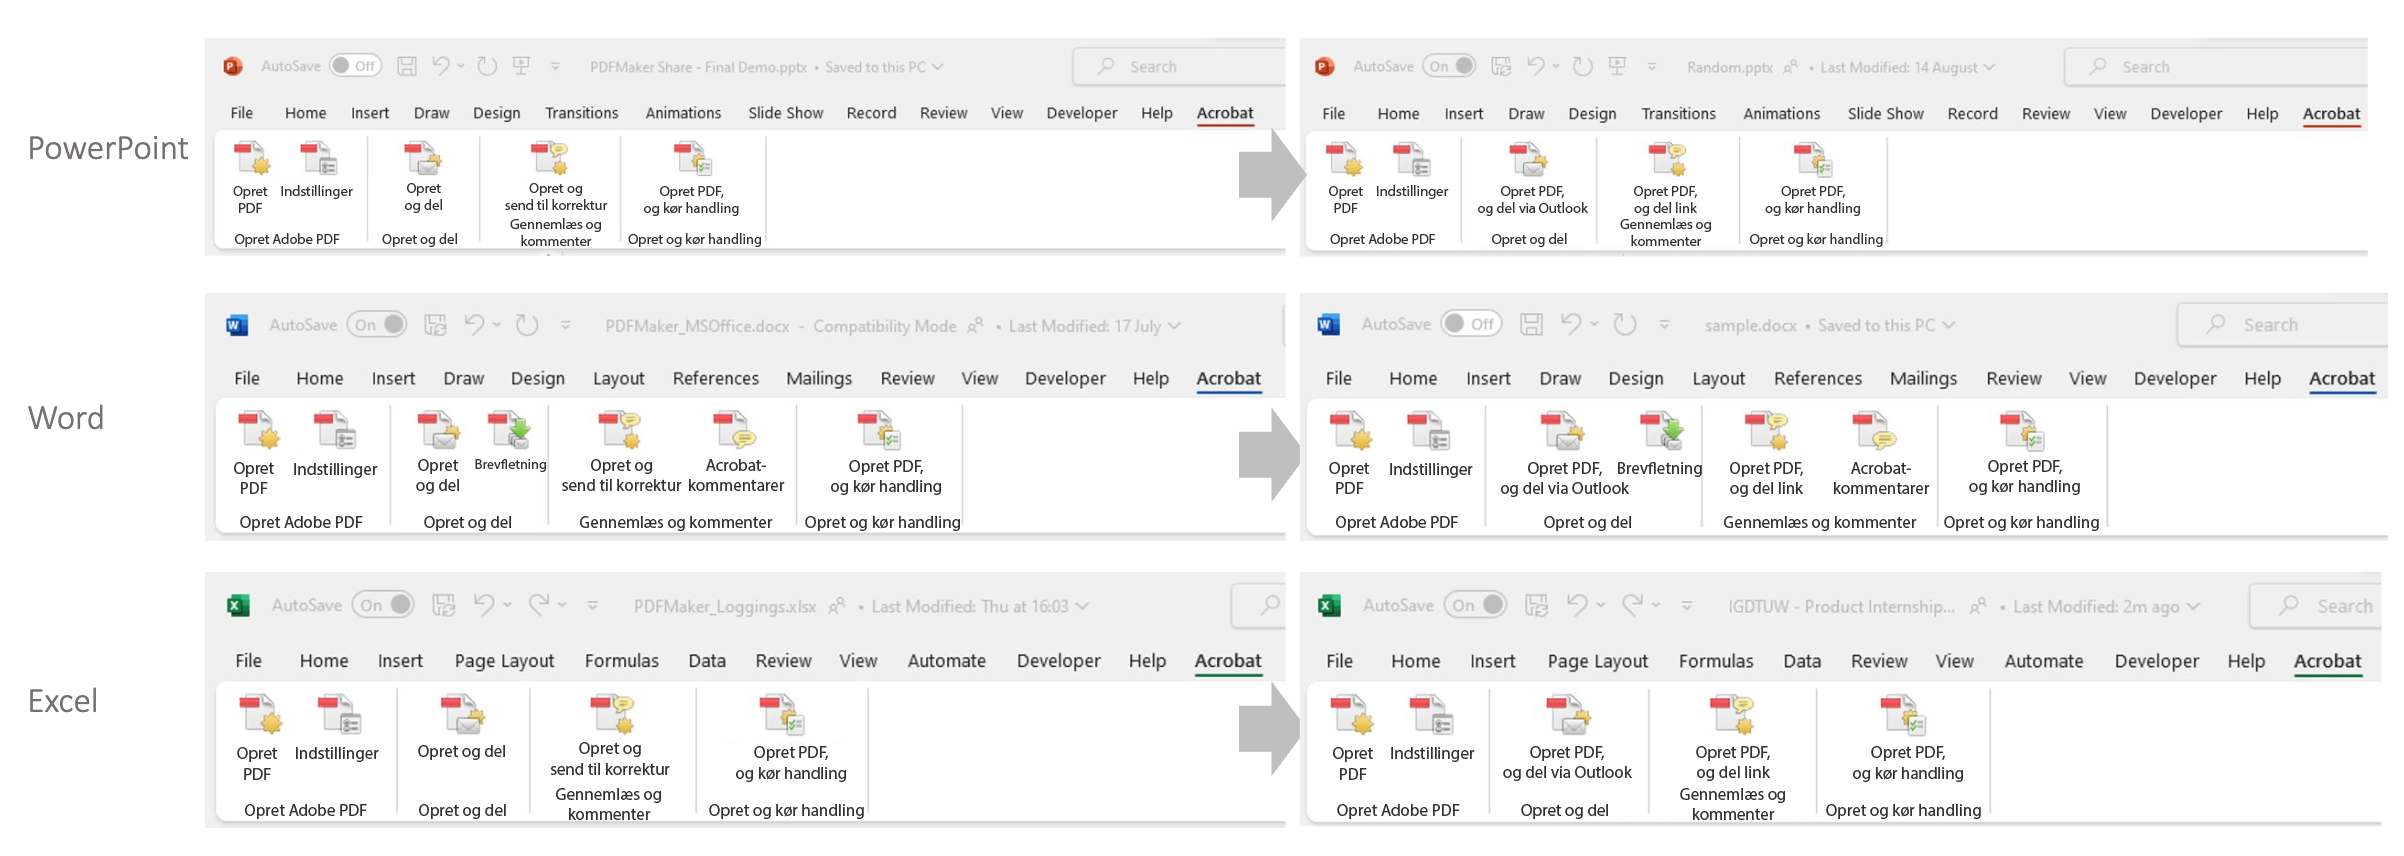Screen dimensions: 2404x856
Task: Click Opret PDF icon in Random.pptx ribbon
Action: point(1345,160)
